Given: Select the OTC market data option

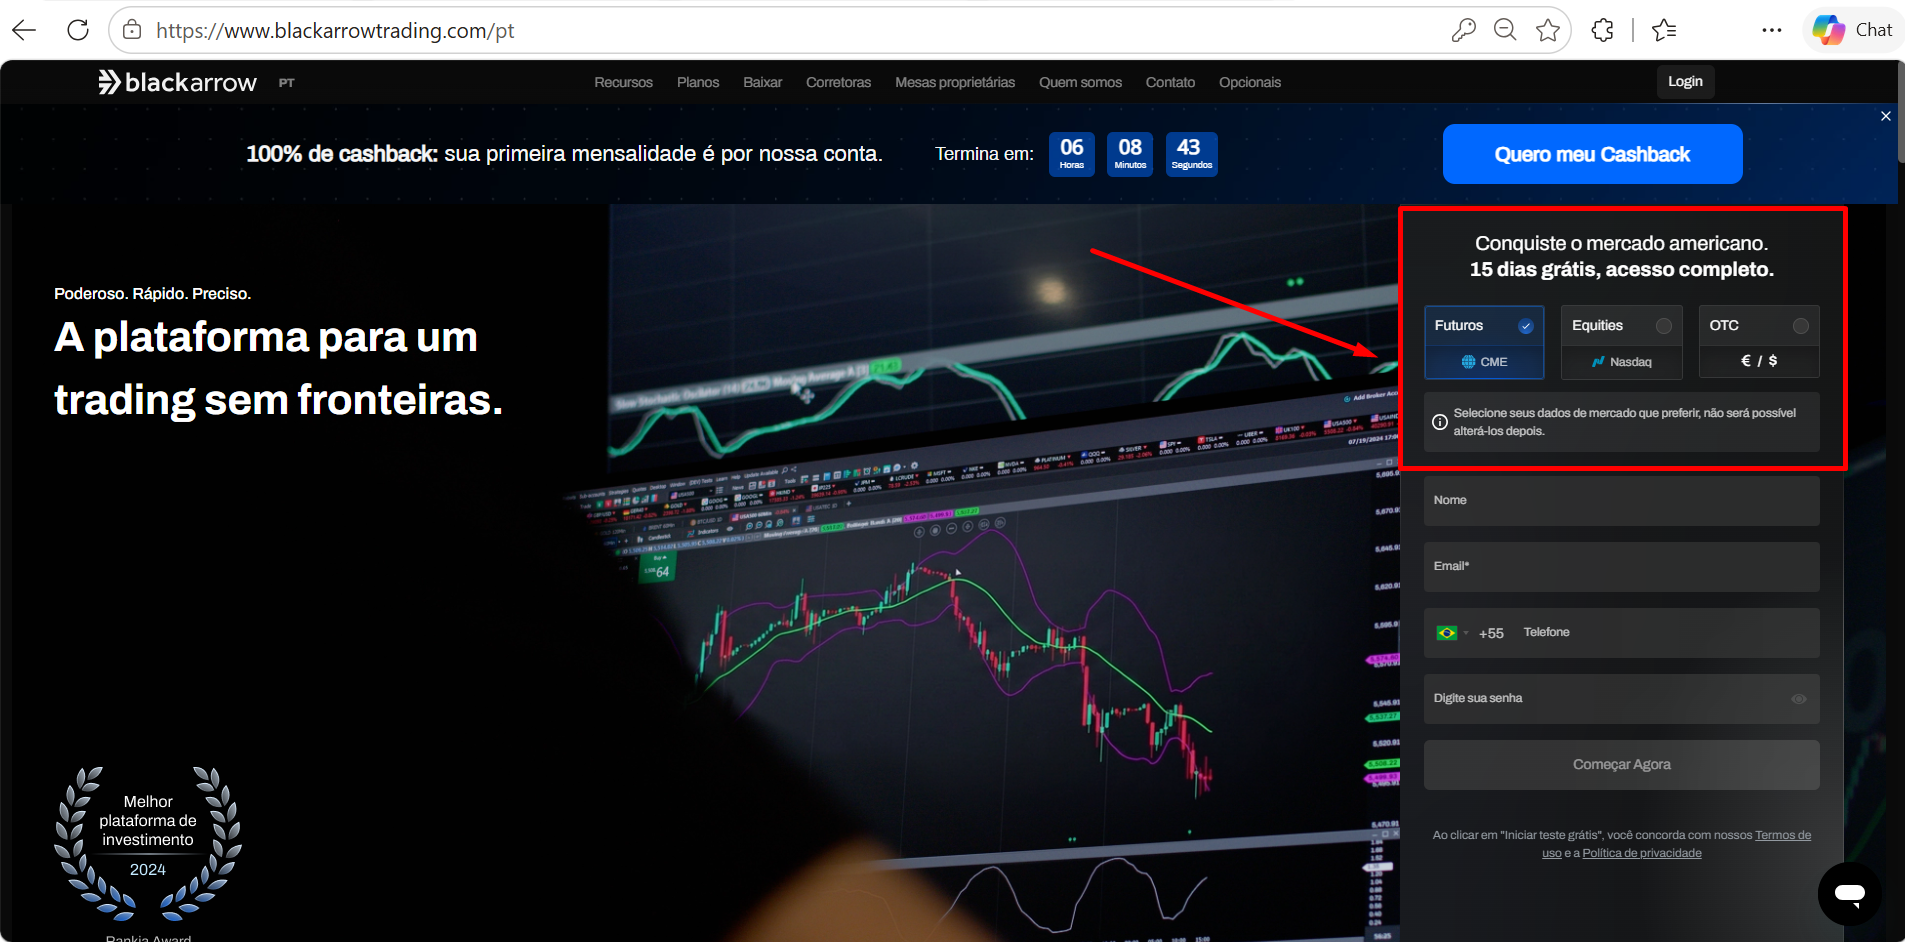Looking at the screenshot, I should click(1759, 342).
